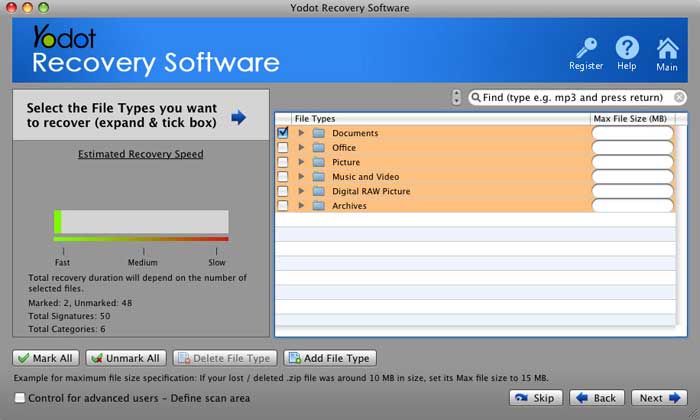700x420 pixels.
Task: Clear the Find search field
Action: [679, 97]
